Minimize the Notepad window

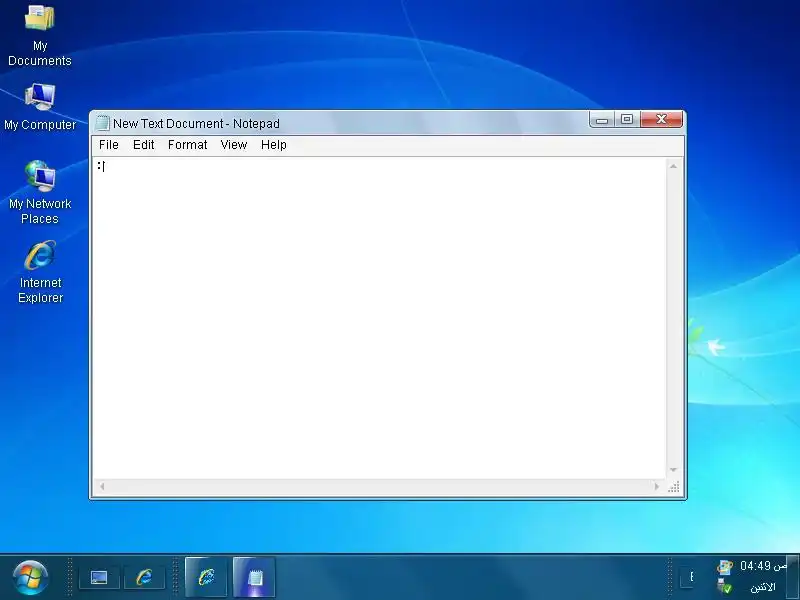click(602, 120)
